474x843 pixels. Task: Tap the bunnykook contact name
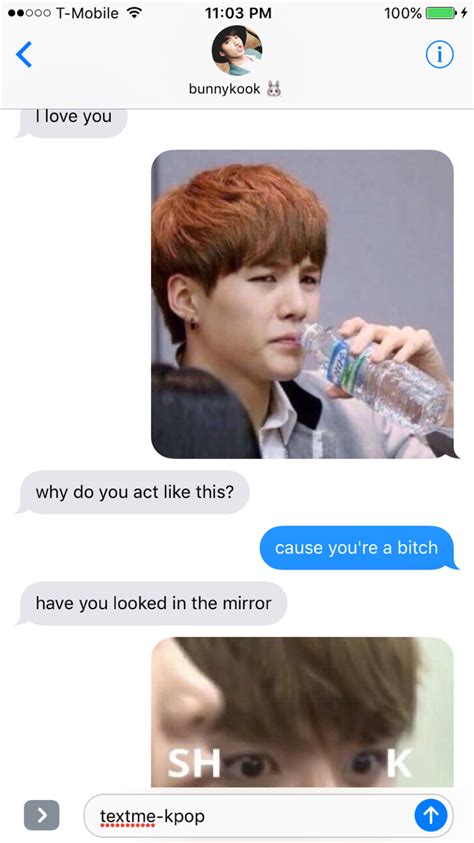224,89
